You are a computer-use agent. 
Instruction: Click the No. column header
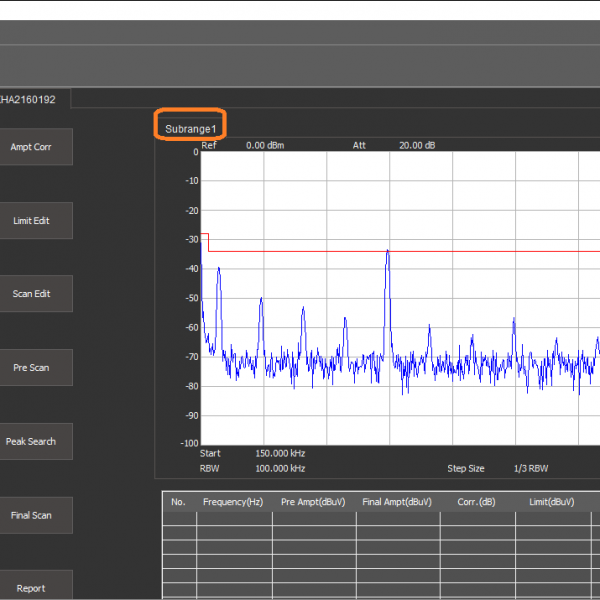pos(178,502)
